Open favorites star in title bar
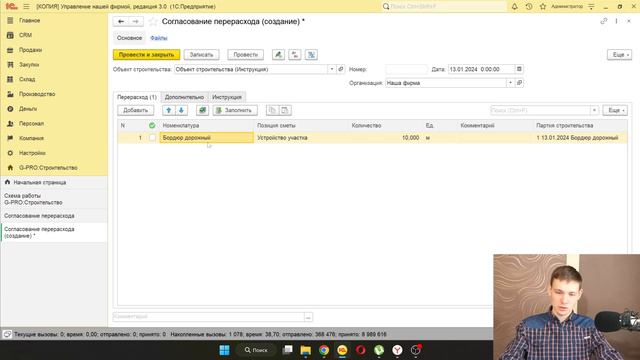Screen dimensions: 640x360 pos(542,7)
